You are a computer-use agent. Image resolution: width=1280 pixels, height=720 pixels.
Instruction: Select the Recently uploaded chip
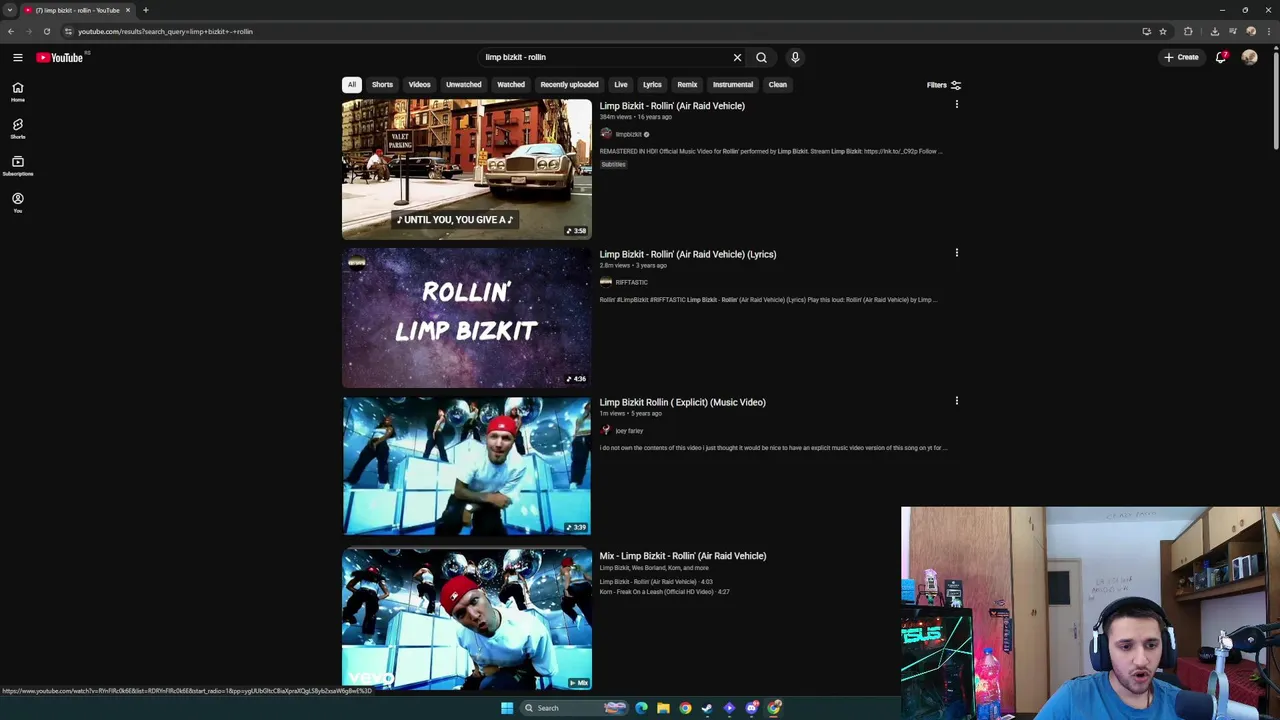pyautogui.click(x=569, y=85)
